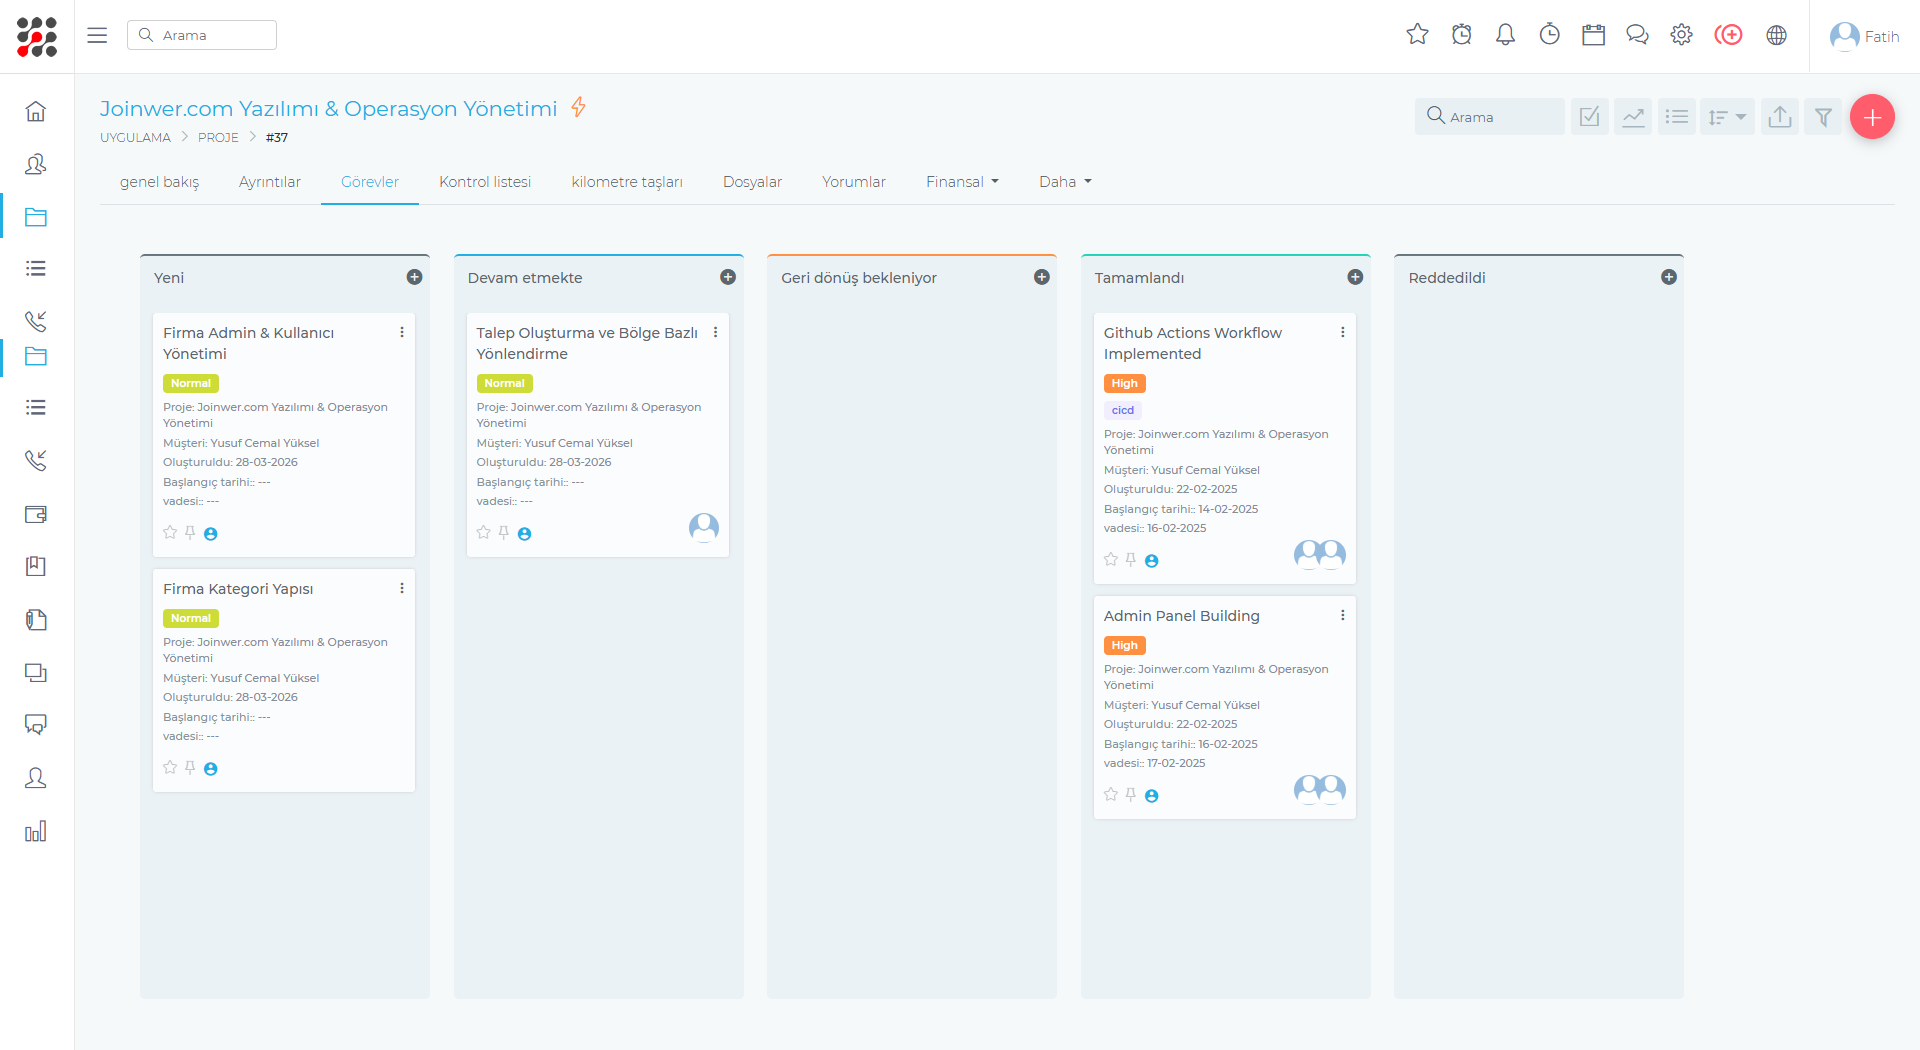Screen dimensions: 1920x1050
Task: Star the Firma Admin & Kullanıcı Yönetimi card
Action: pos(170,533)
